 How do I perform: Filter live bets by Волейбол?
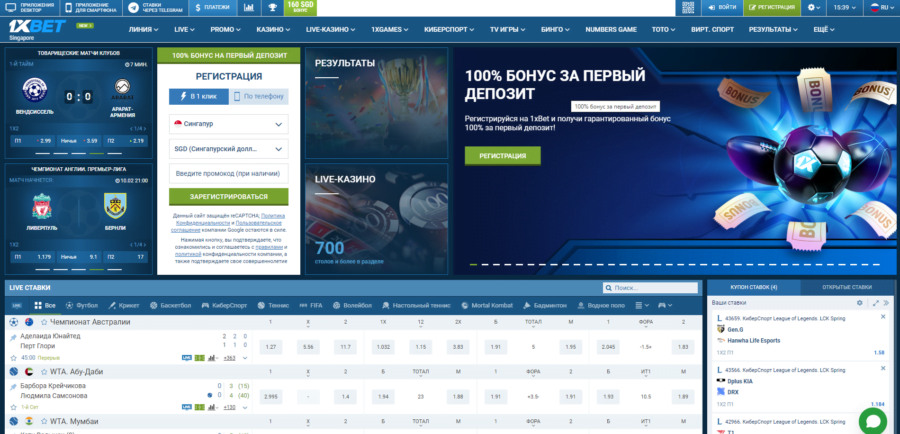pyautogui.click(x=352, y=305)
